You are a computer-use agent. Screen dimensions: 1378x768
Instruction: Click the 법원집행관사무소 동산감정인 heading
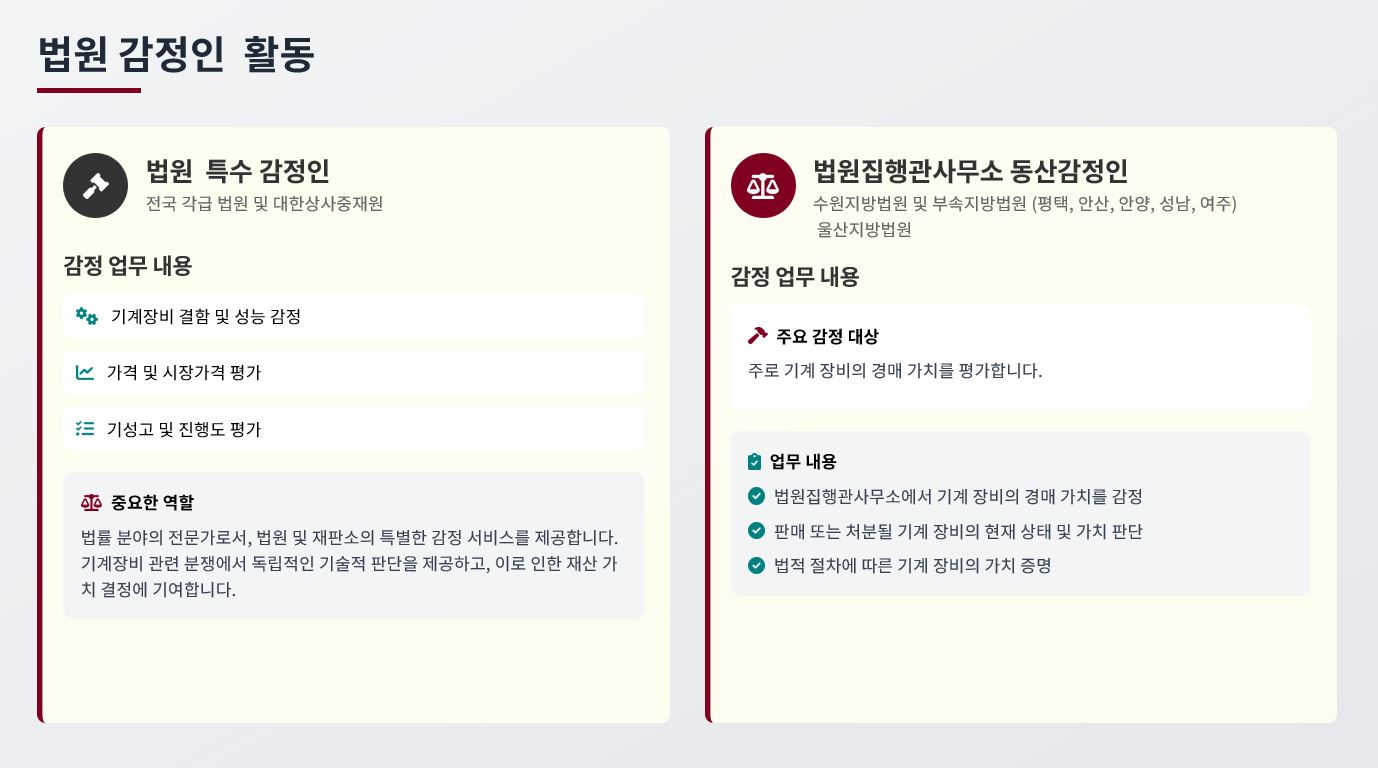coord(970,172)
